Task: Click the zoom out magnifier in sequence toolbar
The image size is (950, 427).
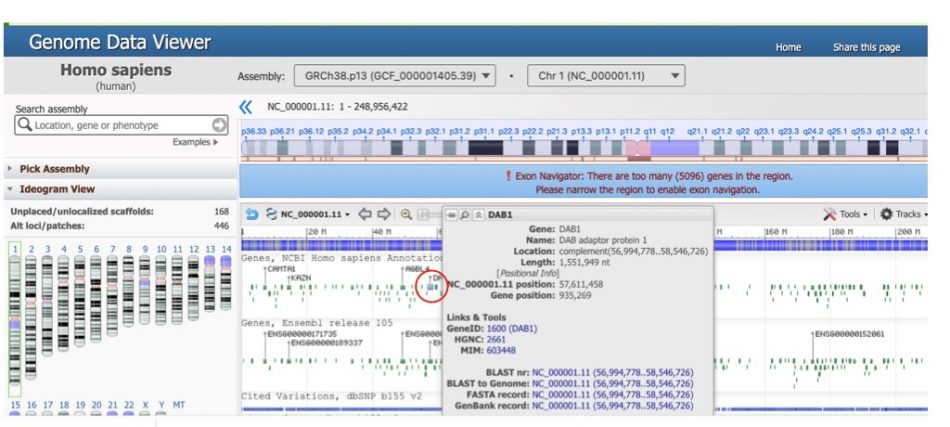Action: pos(407,214)
